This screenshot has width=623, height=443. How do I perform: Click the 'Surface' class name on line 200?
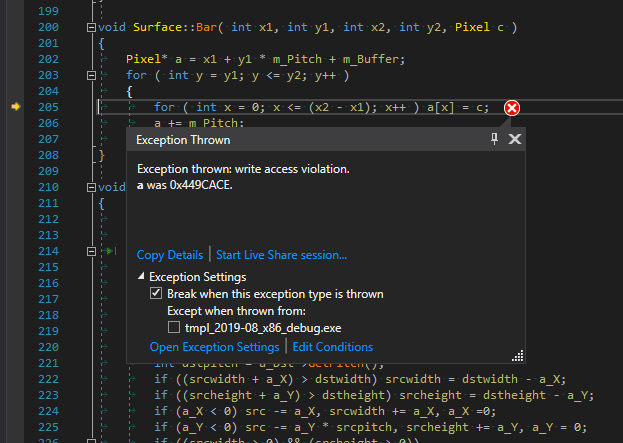[x=157, y=27]
